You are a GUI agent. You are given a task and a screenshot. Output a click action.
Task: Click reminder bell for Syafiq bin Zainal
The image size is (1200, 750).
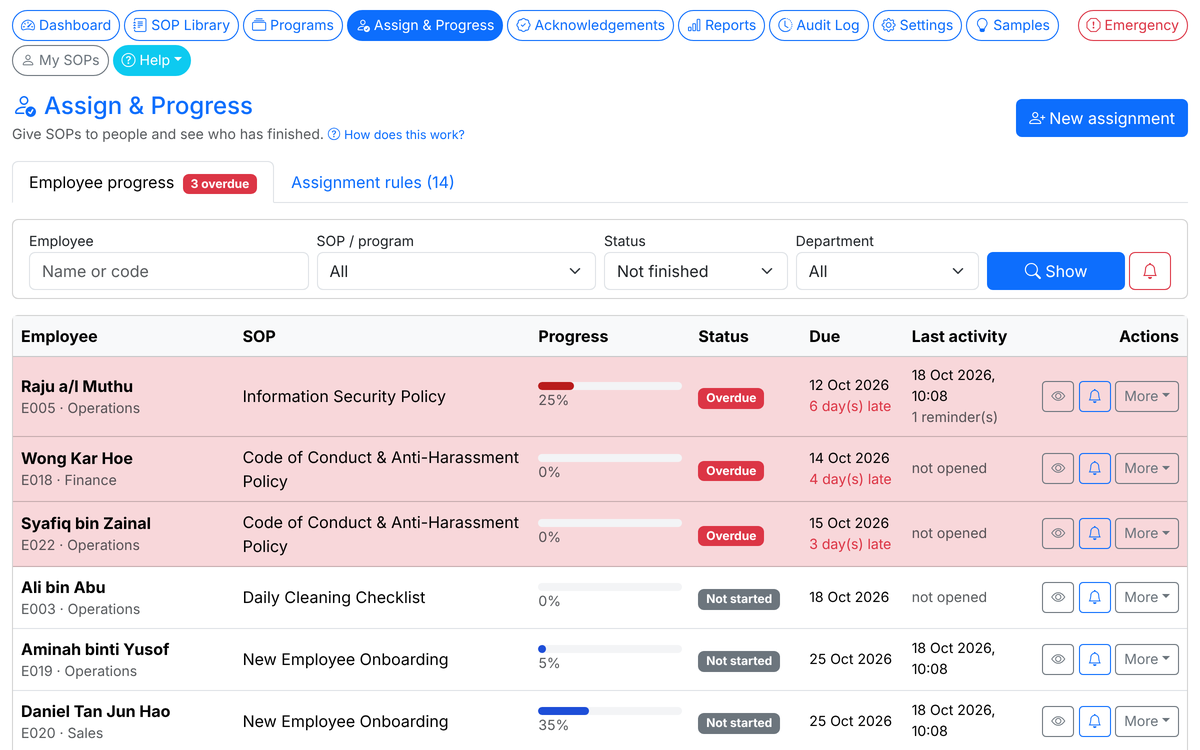pos(1095,533)
